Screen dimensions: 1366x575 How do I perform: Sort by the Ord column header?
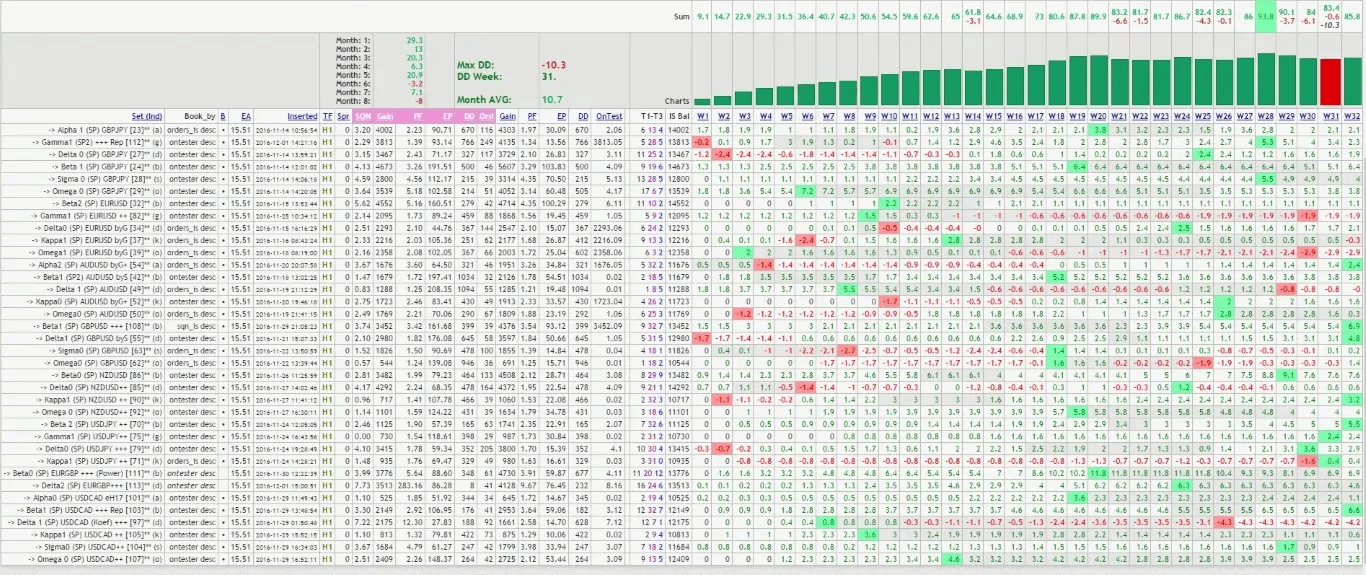tap(486, 117)
